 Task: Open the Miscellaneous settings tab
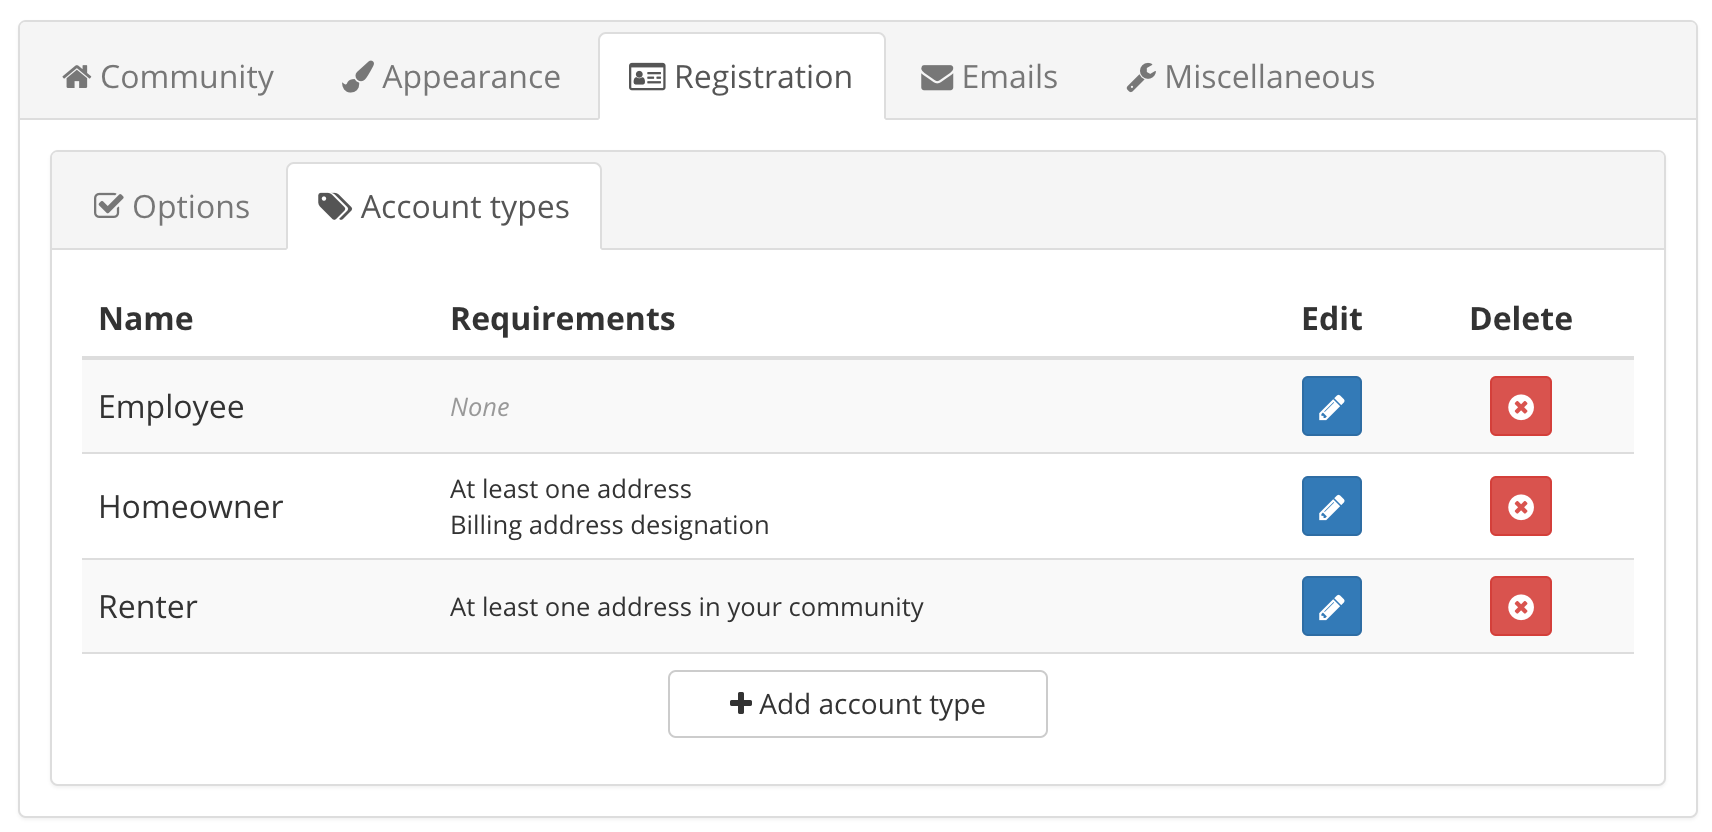coord(1250,77)
